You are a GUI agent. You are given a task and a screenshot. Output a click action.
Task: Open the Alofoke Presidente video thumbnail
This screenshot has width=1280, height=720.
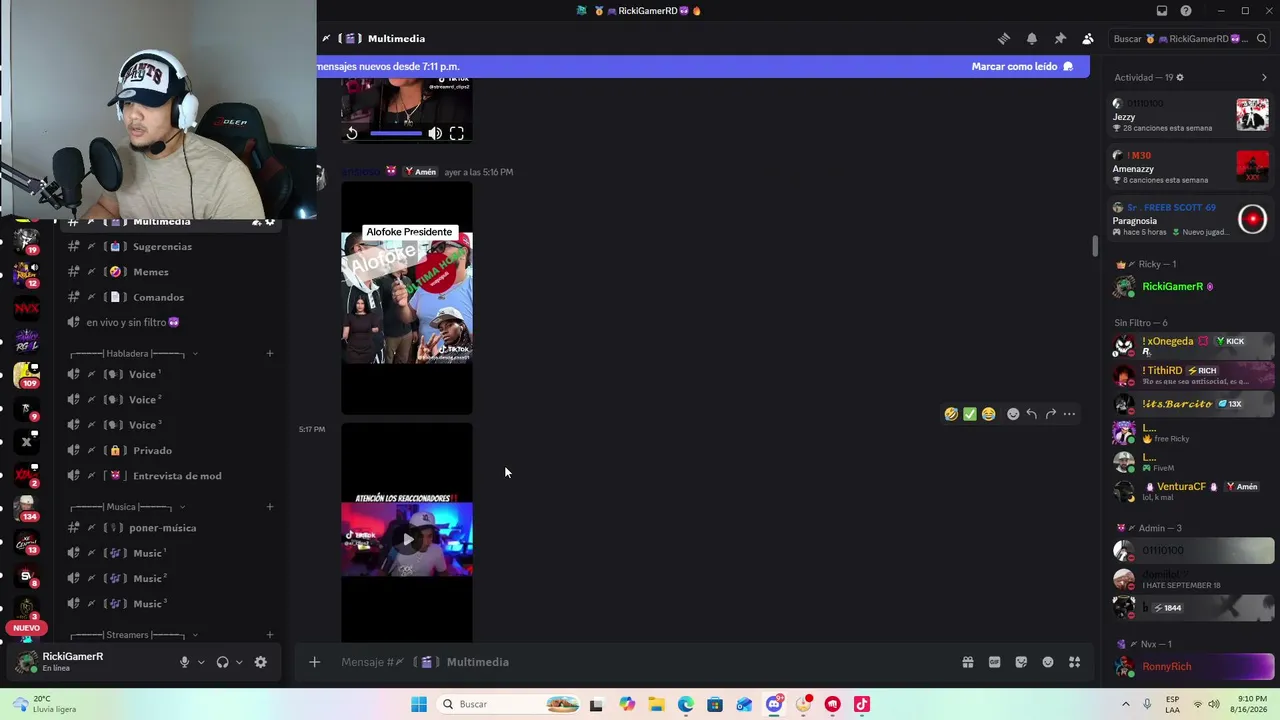click(x=407, y=298)
